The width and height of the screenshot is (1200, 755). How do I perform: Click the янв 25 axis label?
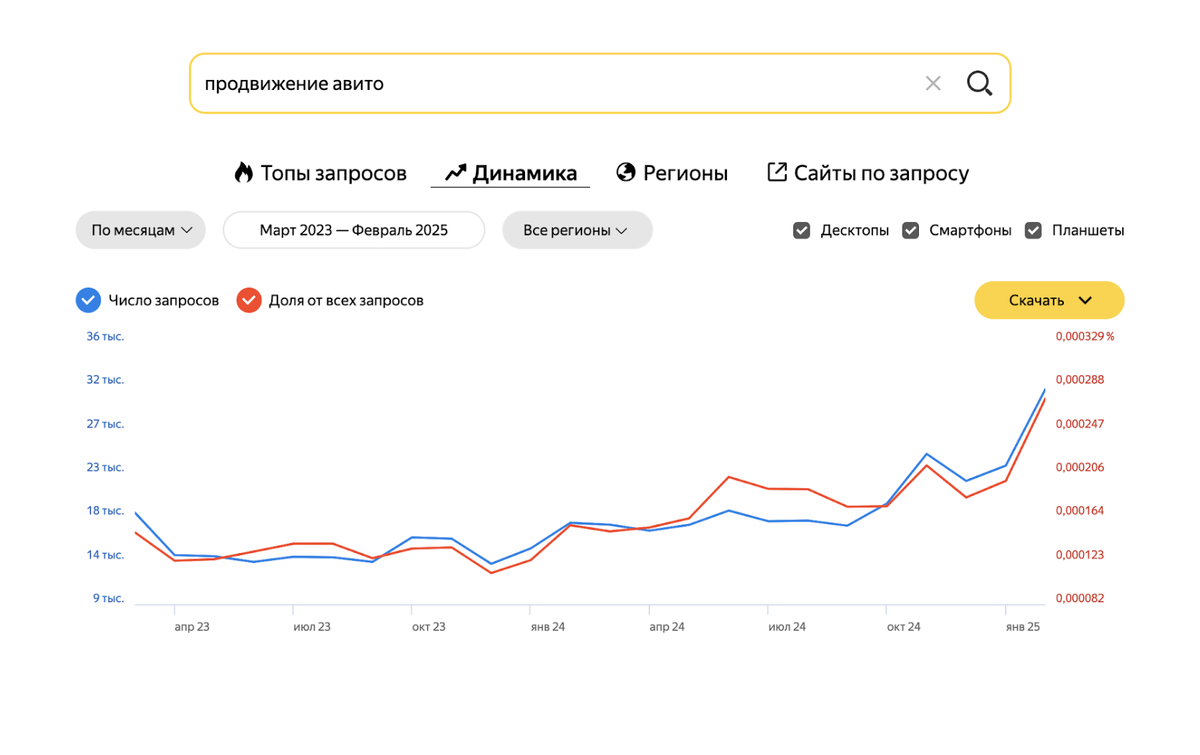1023,627
